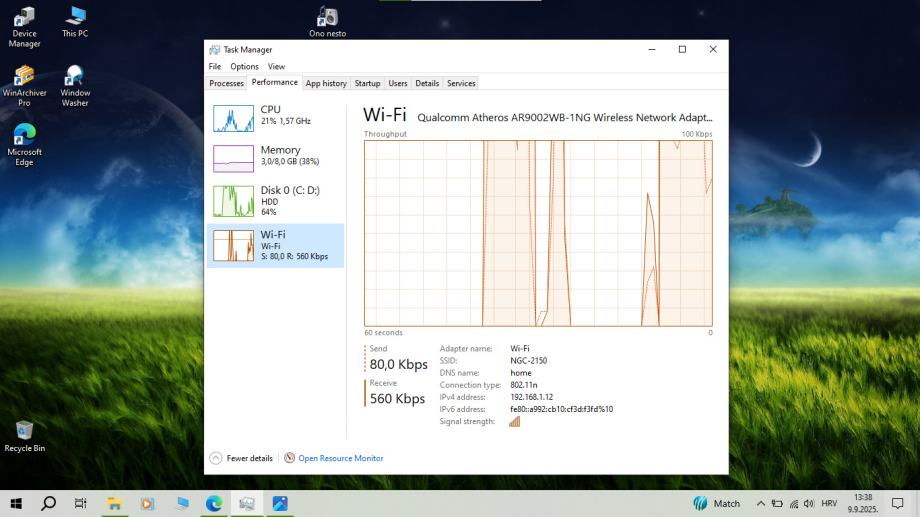
Task: Collapse view with Fewer details chevron
Action: pos(216,458)
